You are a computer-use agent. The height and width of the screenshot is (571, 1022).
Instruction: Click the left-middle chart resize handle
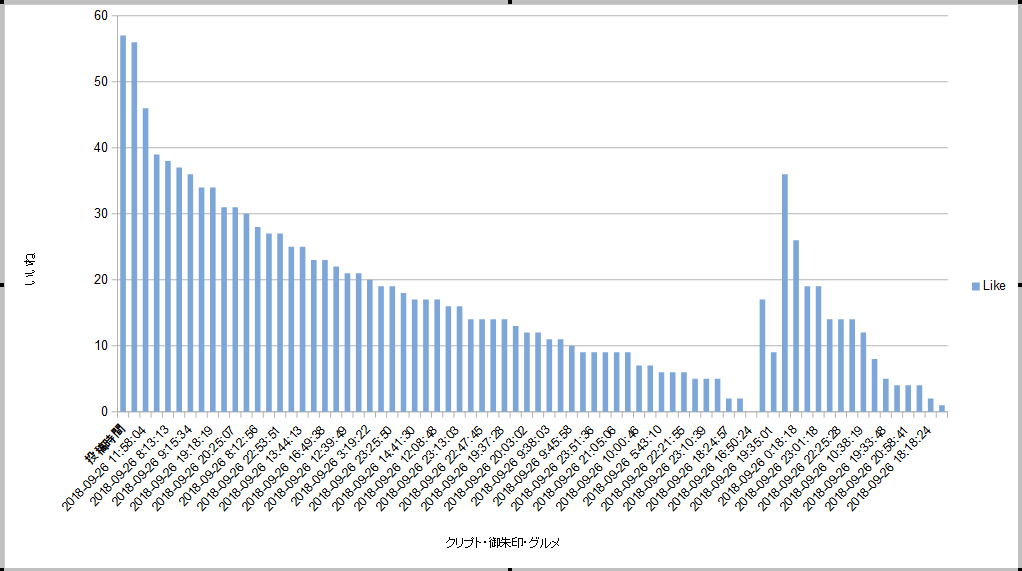point(2,285)
